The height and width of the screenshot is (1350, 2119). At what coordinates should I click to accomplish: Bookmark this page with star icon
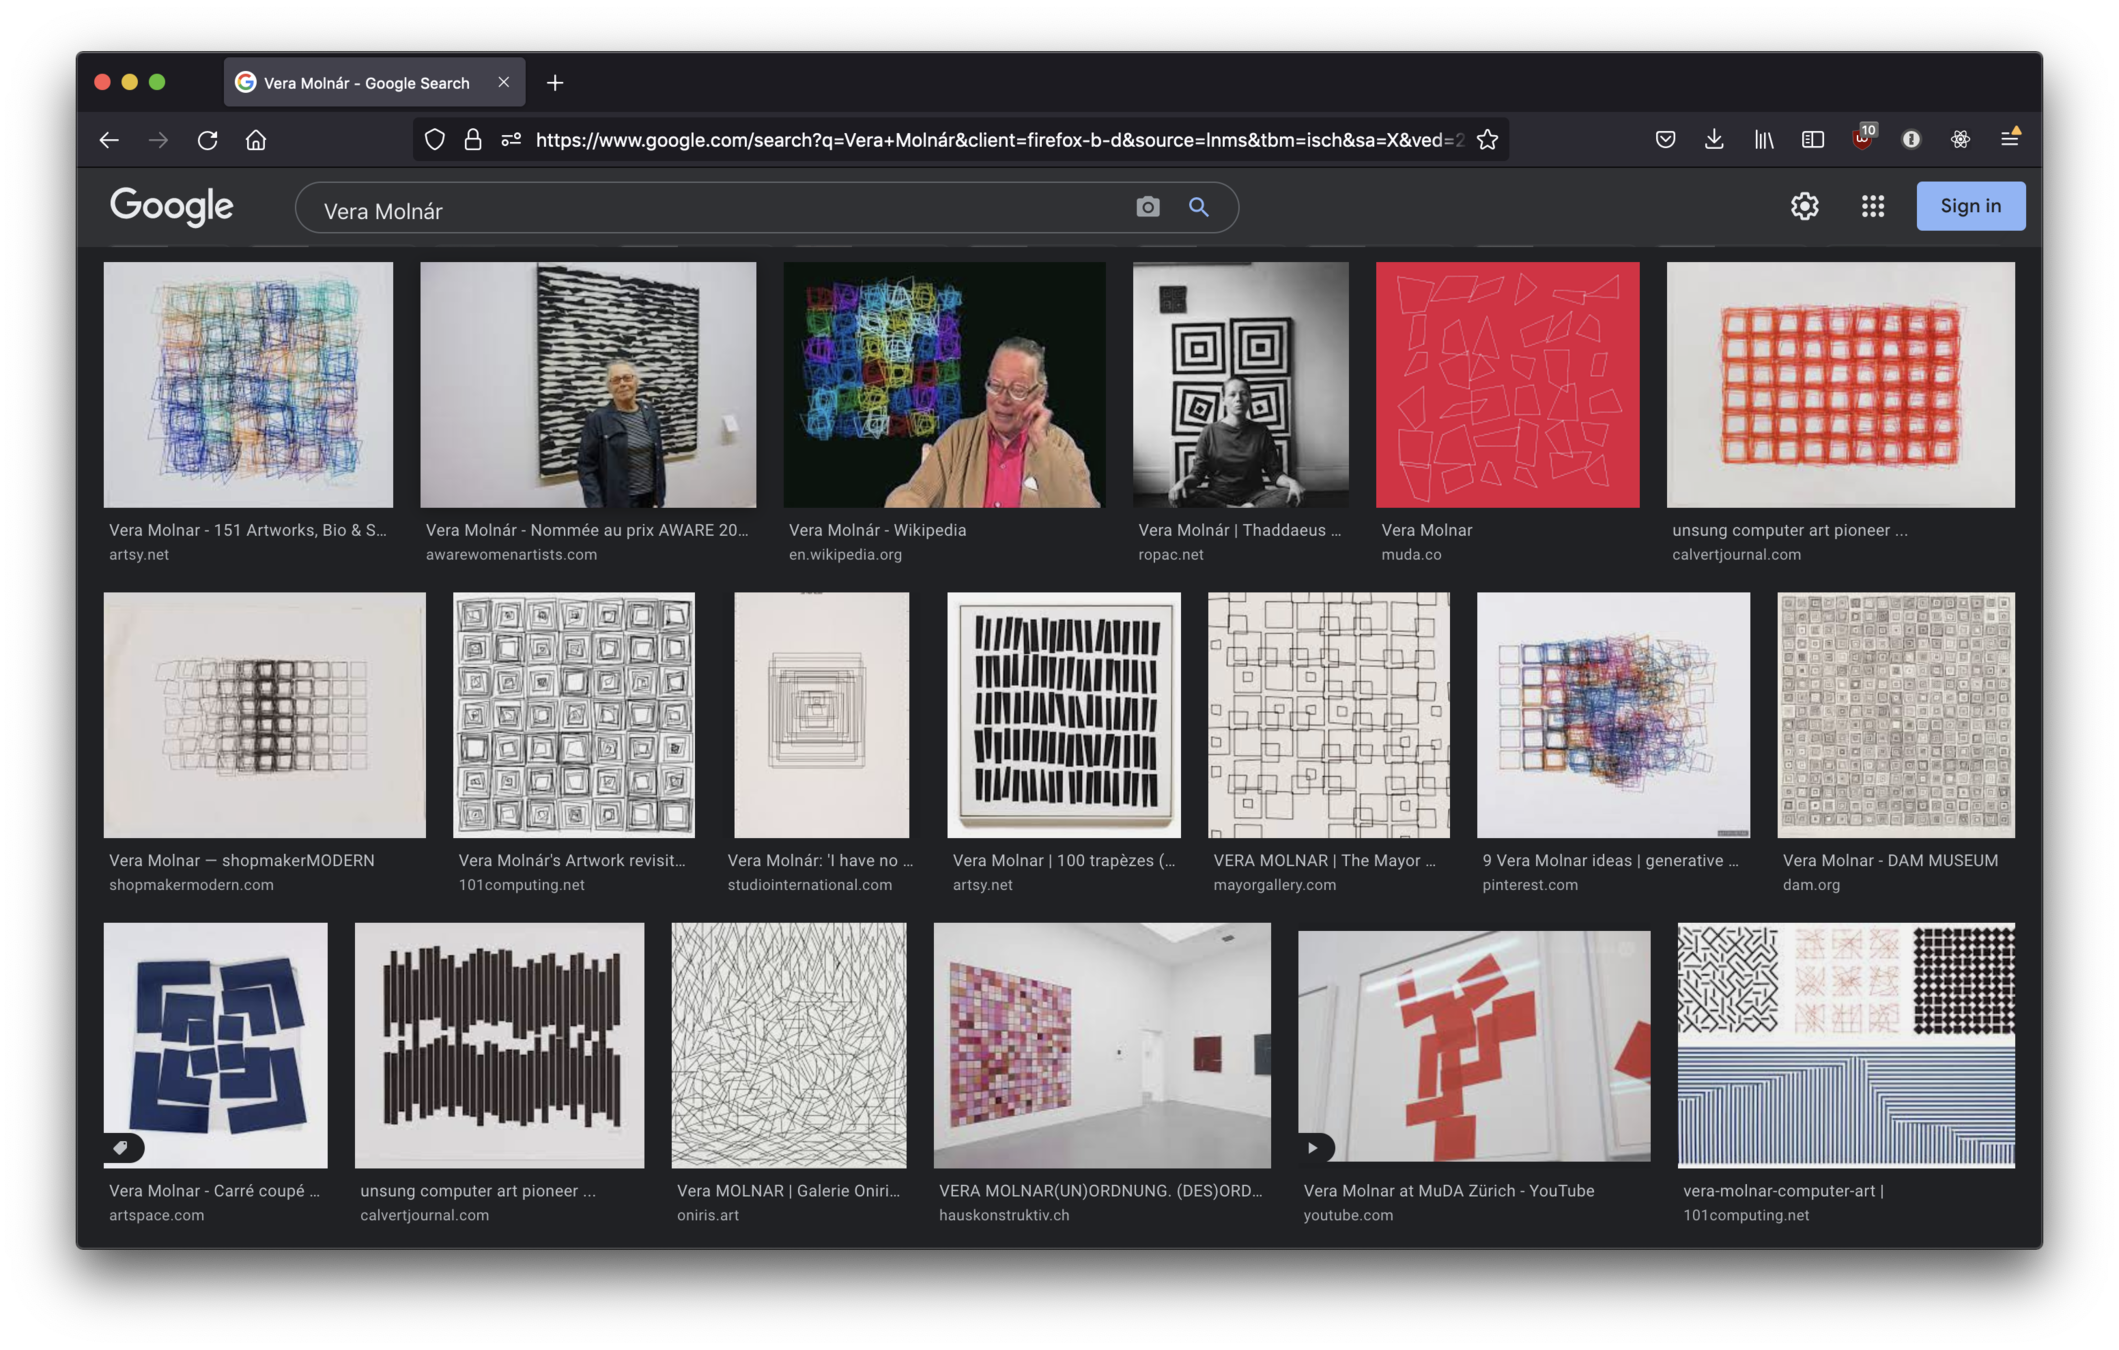(1487, 140)
